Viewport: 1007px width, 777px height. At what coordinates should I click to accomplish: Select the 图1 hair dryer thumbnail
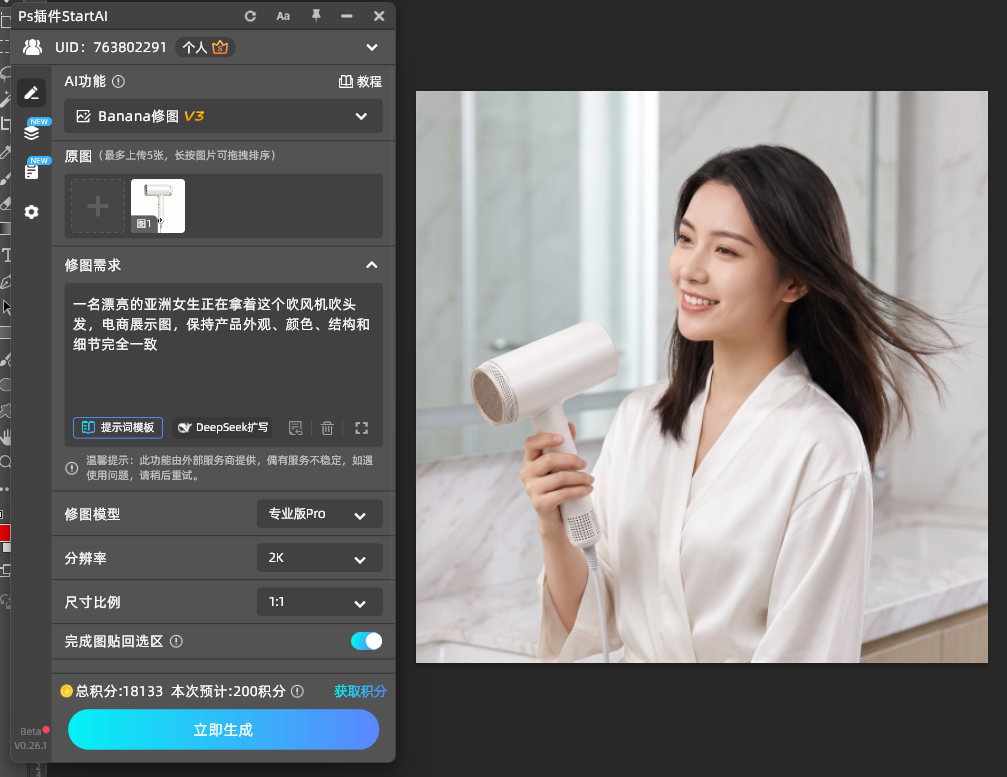(158, 206)
